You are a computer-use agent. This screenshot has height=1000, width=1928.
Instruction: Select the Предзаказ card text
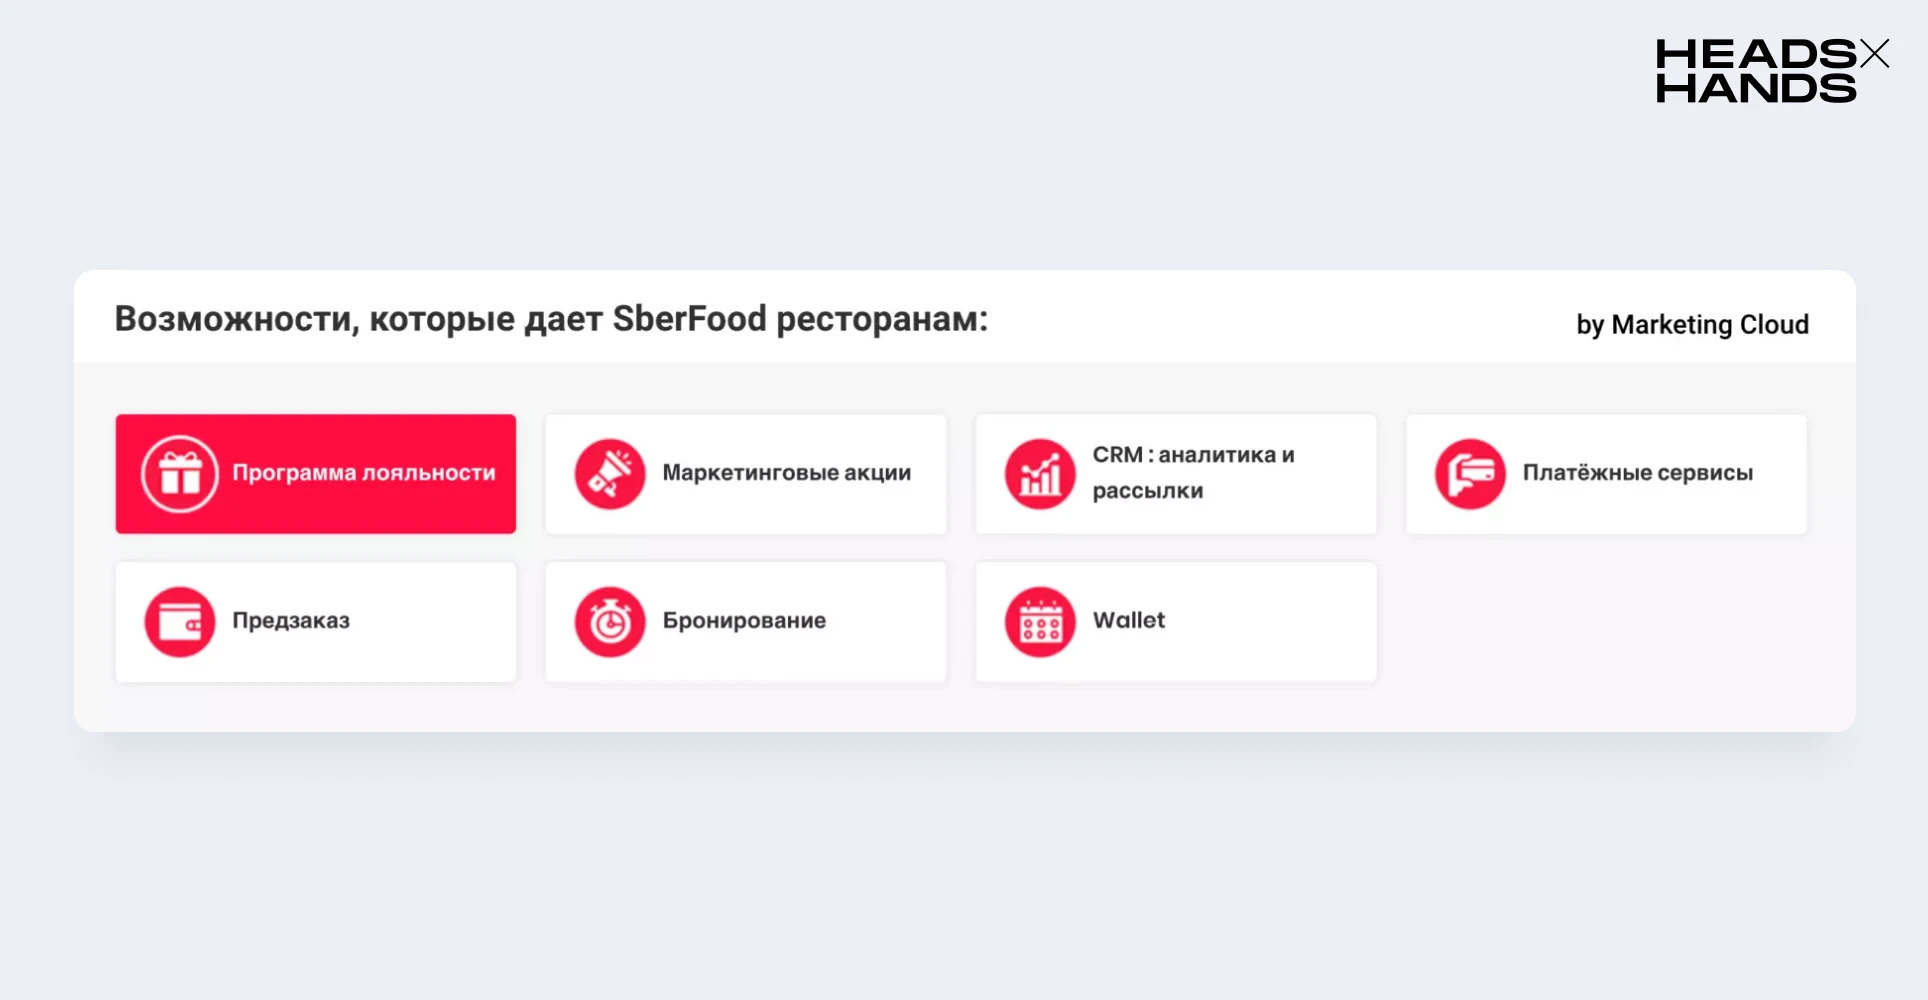pos(291,621)
